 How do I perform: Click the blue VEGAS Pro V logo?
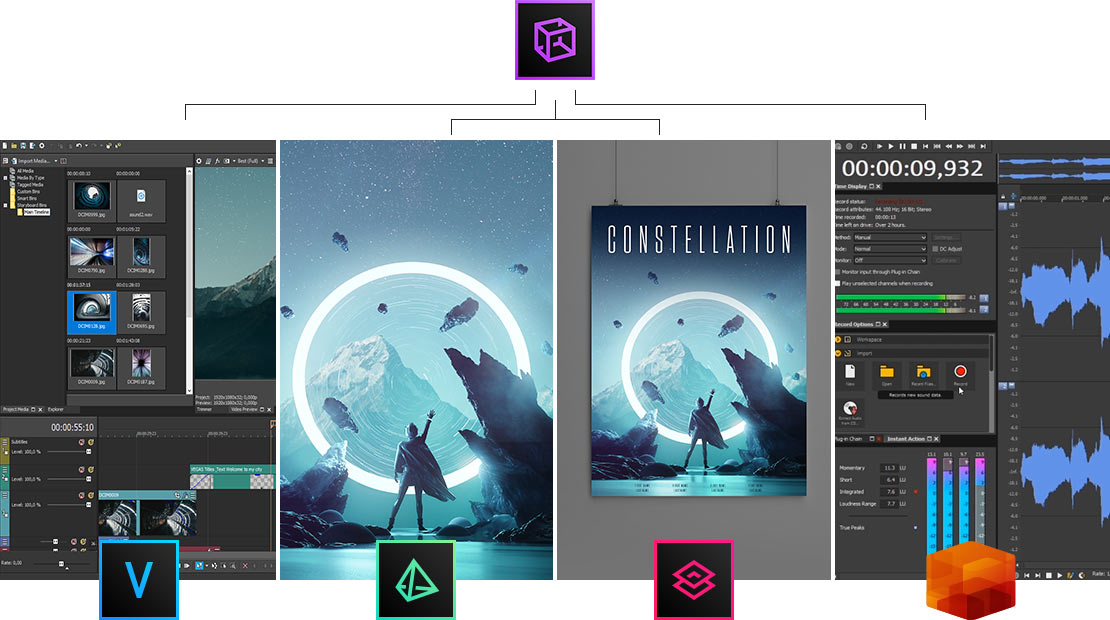click(139, 580)
